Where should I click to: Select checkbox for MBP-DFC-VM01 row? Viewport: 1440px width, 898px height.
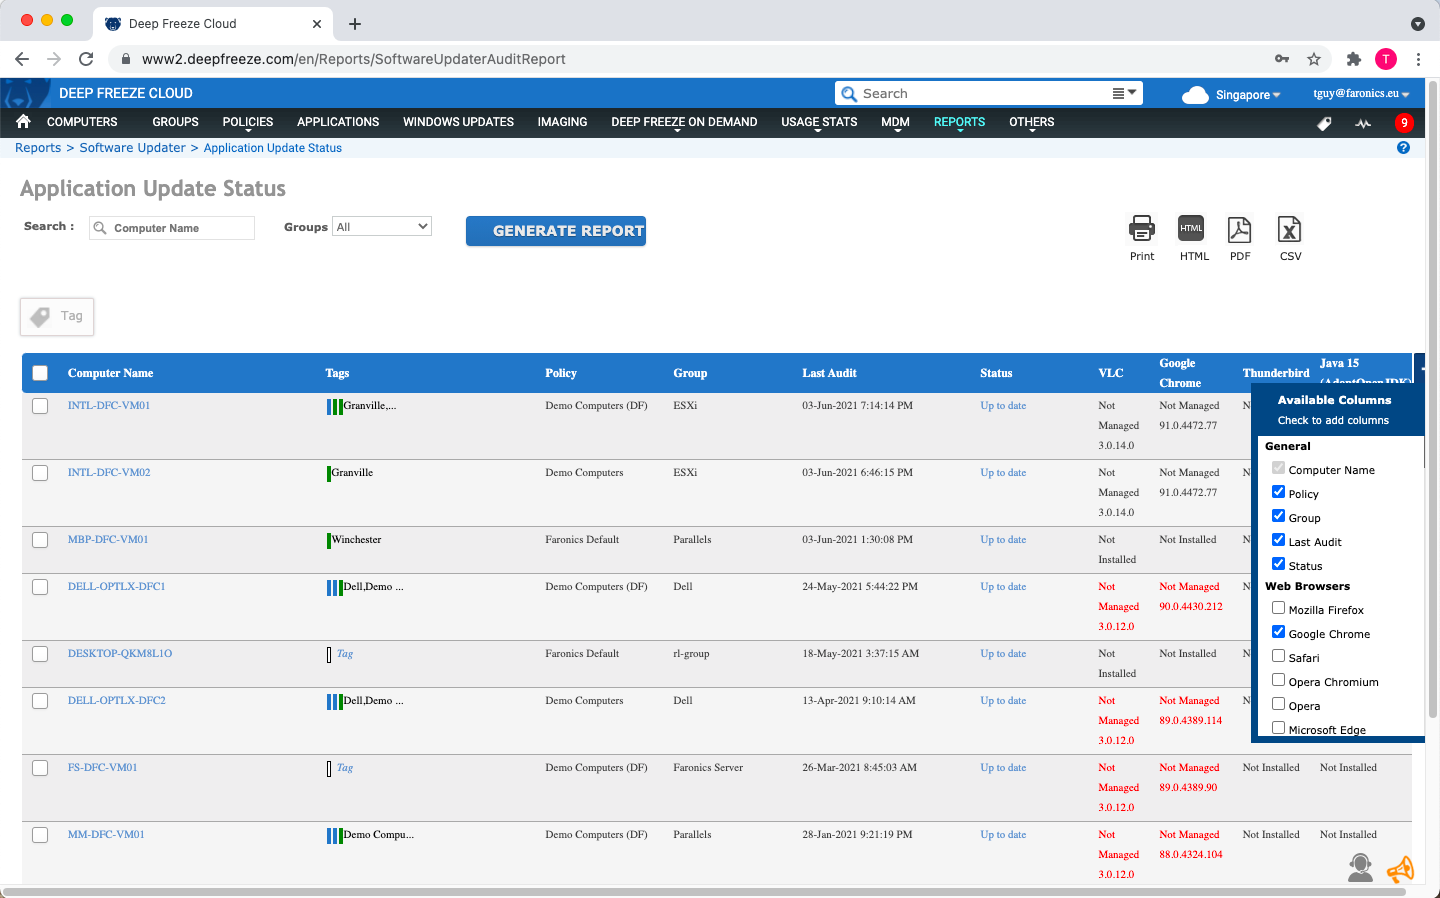point(40,540)
